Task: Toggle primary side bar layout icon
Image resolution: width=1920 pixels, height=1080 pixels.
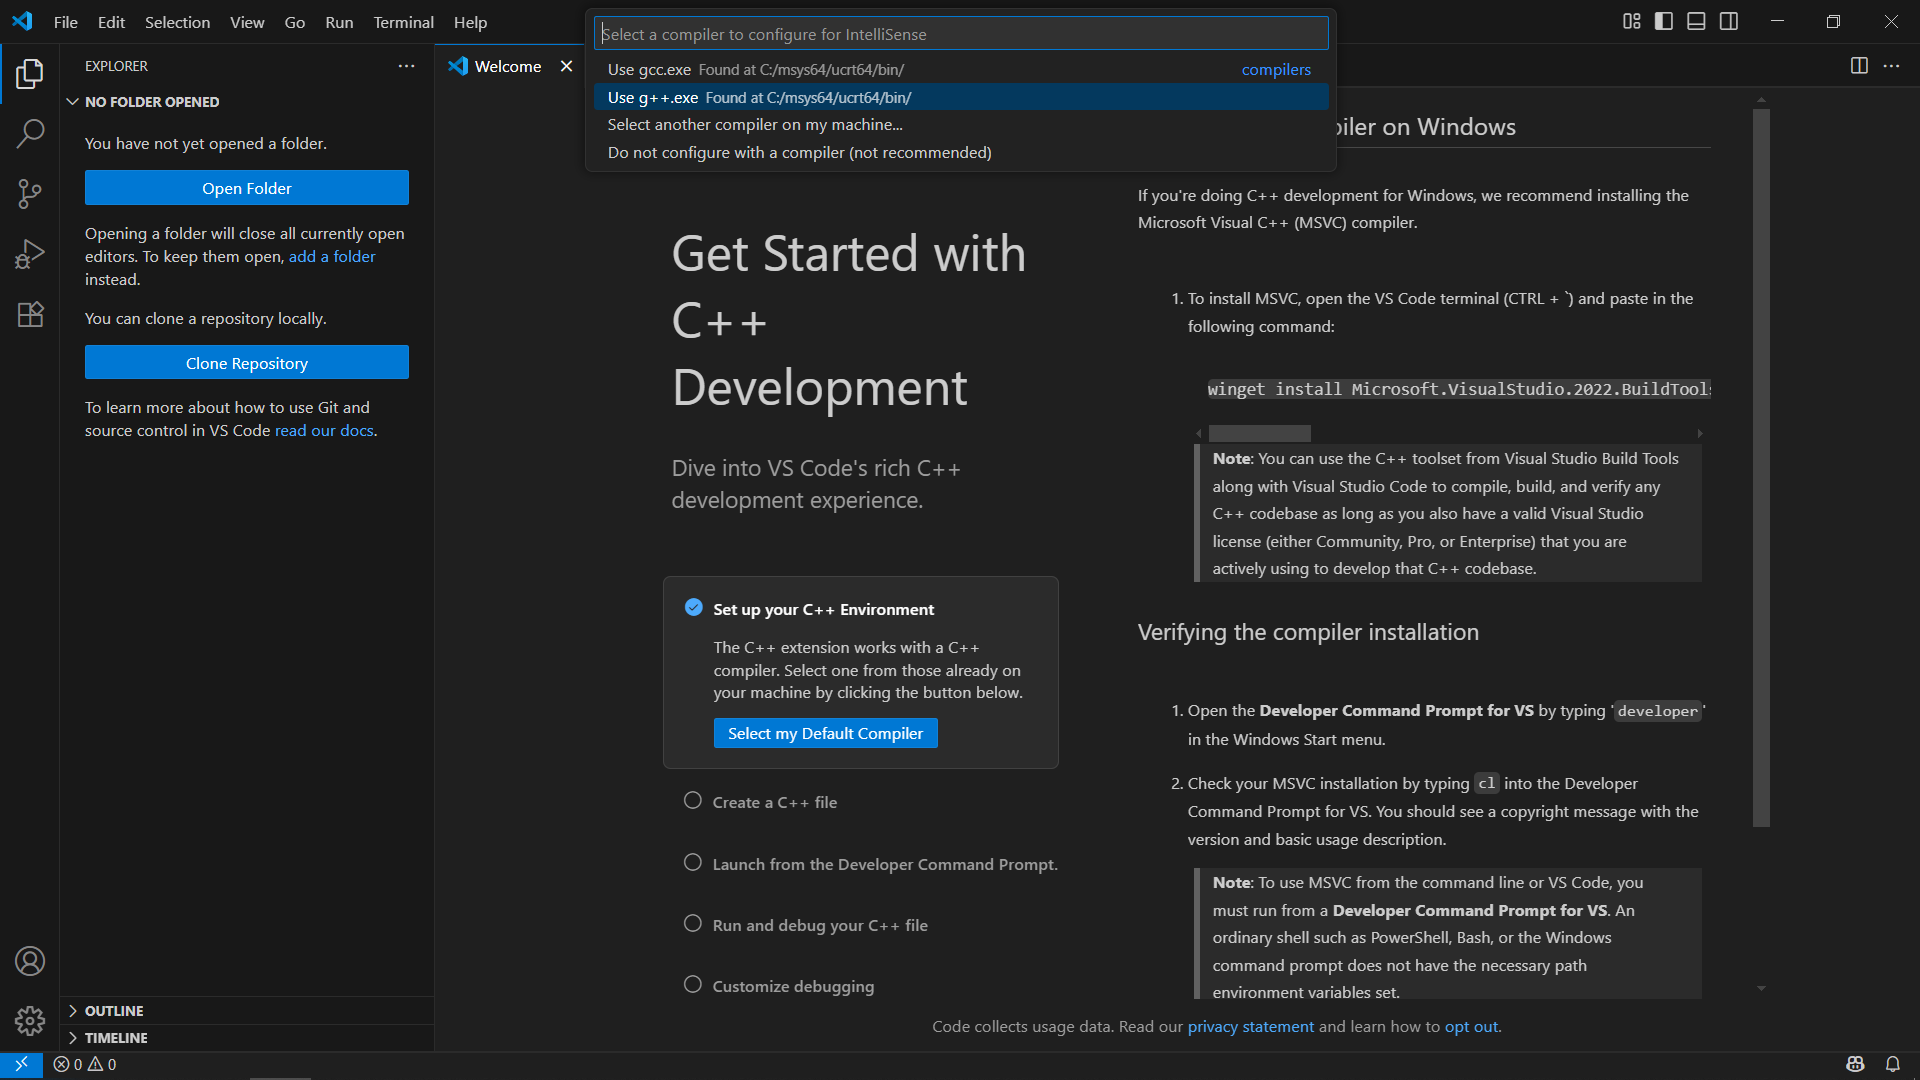Action: click(x=1664, y=21)
